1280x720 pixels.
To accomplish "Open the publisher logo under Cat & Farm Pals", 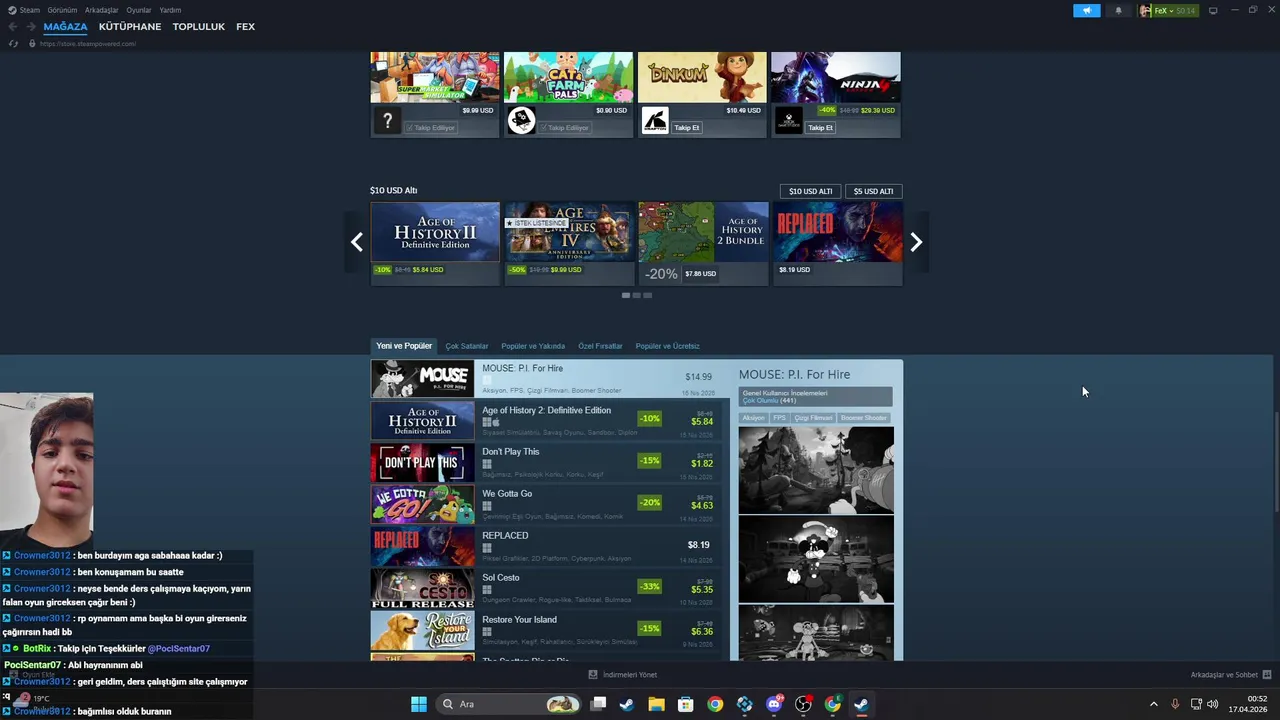I will tap(521, 121).
